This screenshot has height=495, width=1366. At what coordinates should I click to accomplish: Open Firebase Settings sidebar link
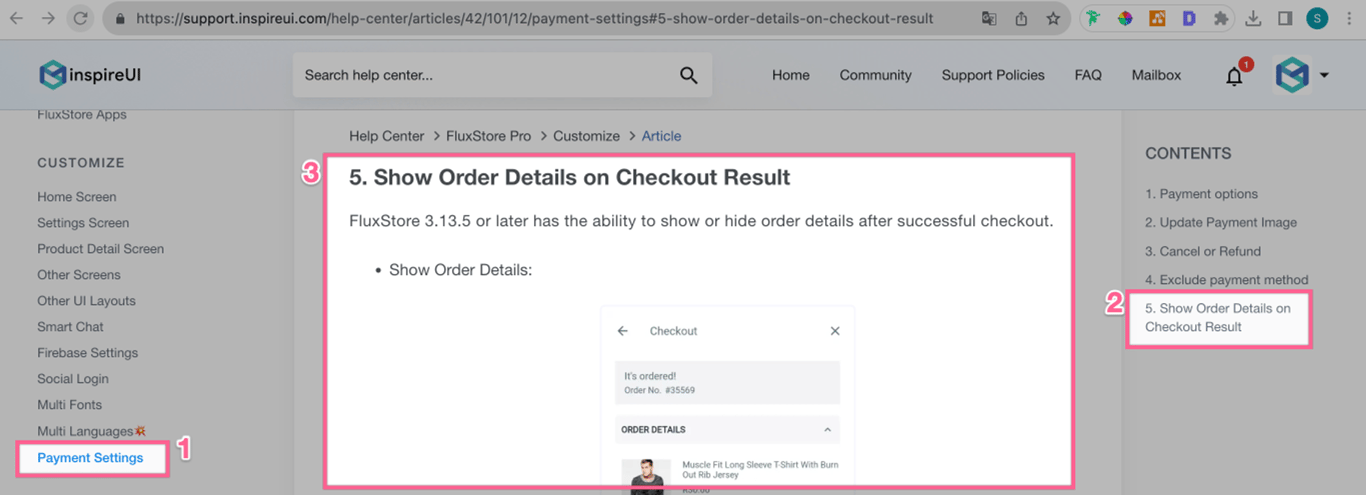pos(87,353)
